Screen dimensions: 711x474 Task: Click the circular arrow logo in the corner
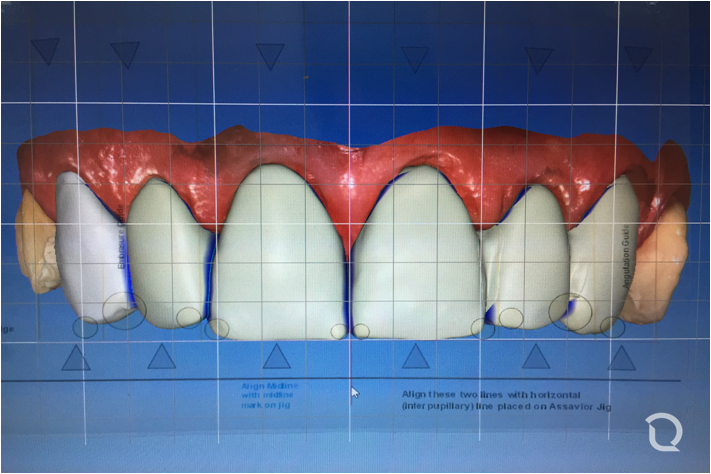(x=664, y=432)
